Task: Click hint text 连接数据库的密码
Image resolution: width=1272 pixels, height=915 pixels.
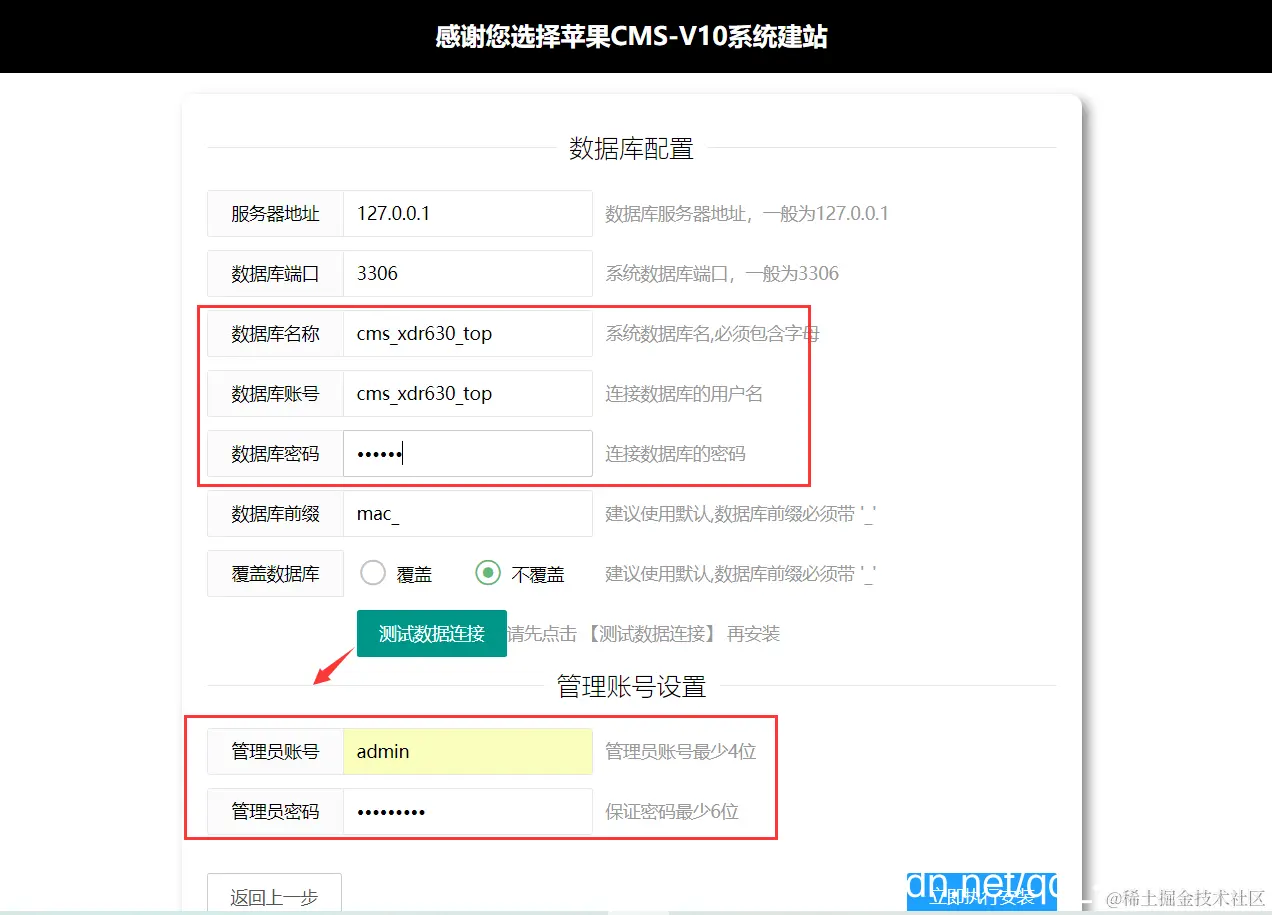Action: (x=675, y=453)
